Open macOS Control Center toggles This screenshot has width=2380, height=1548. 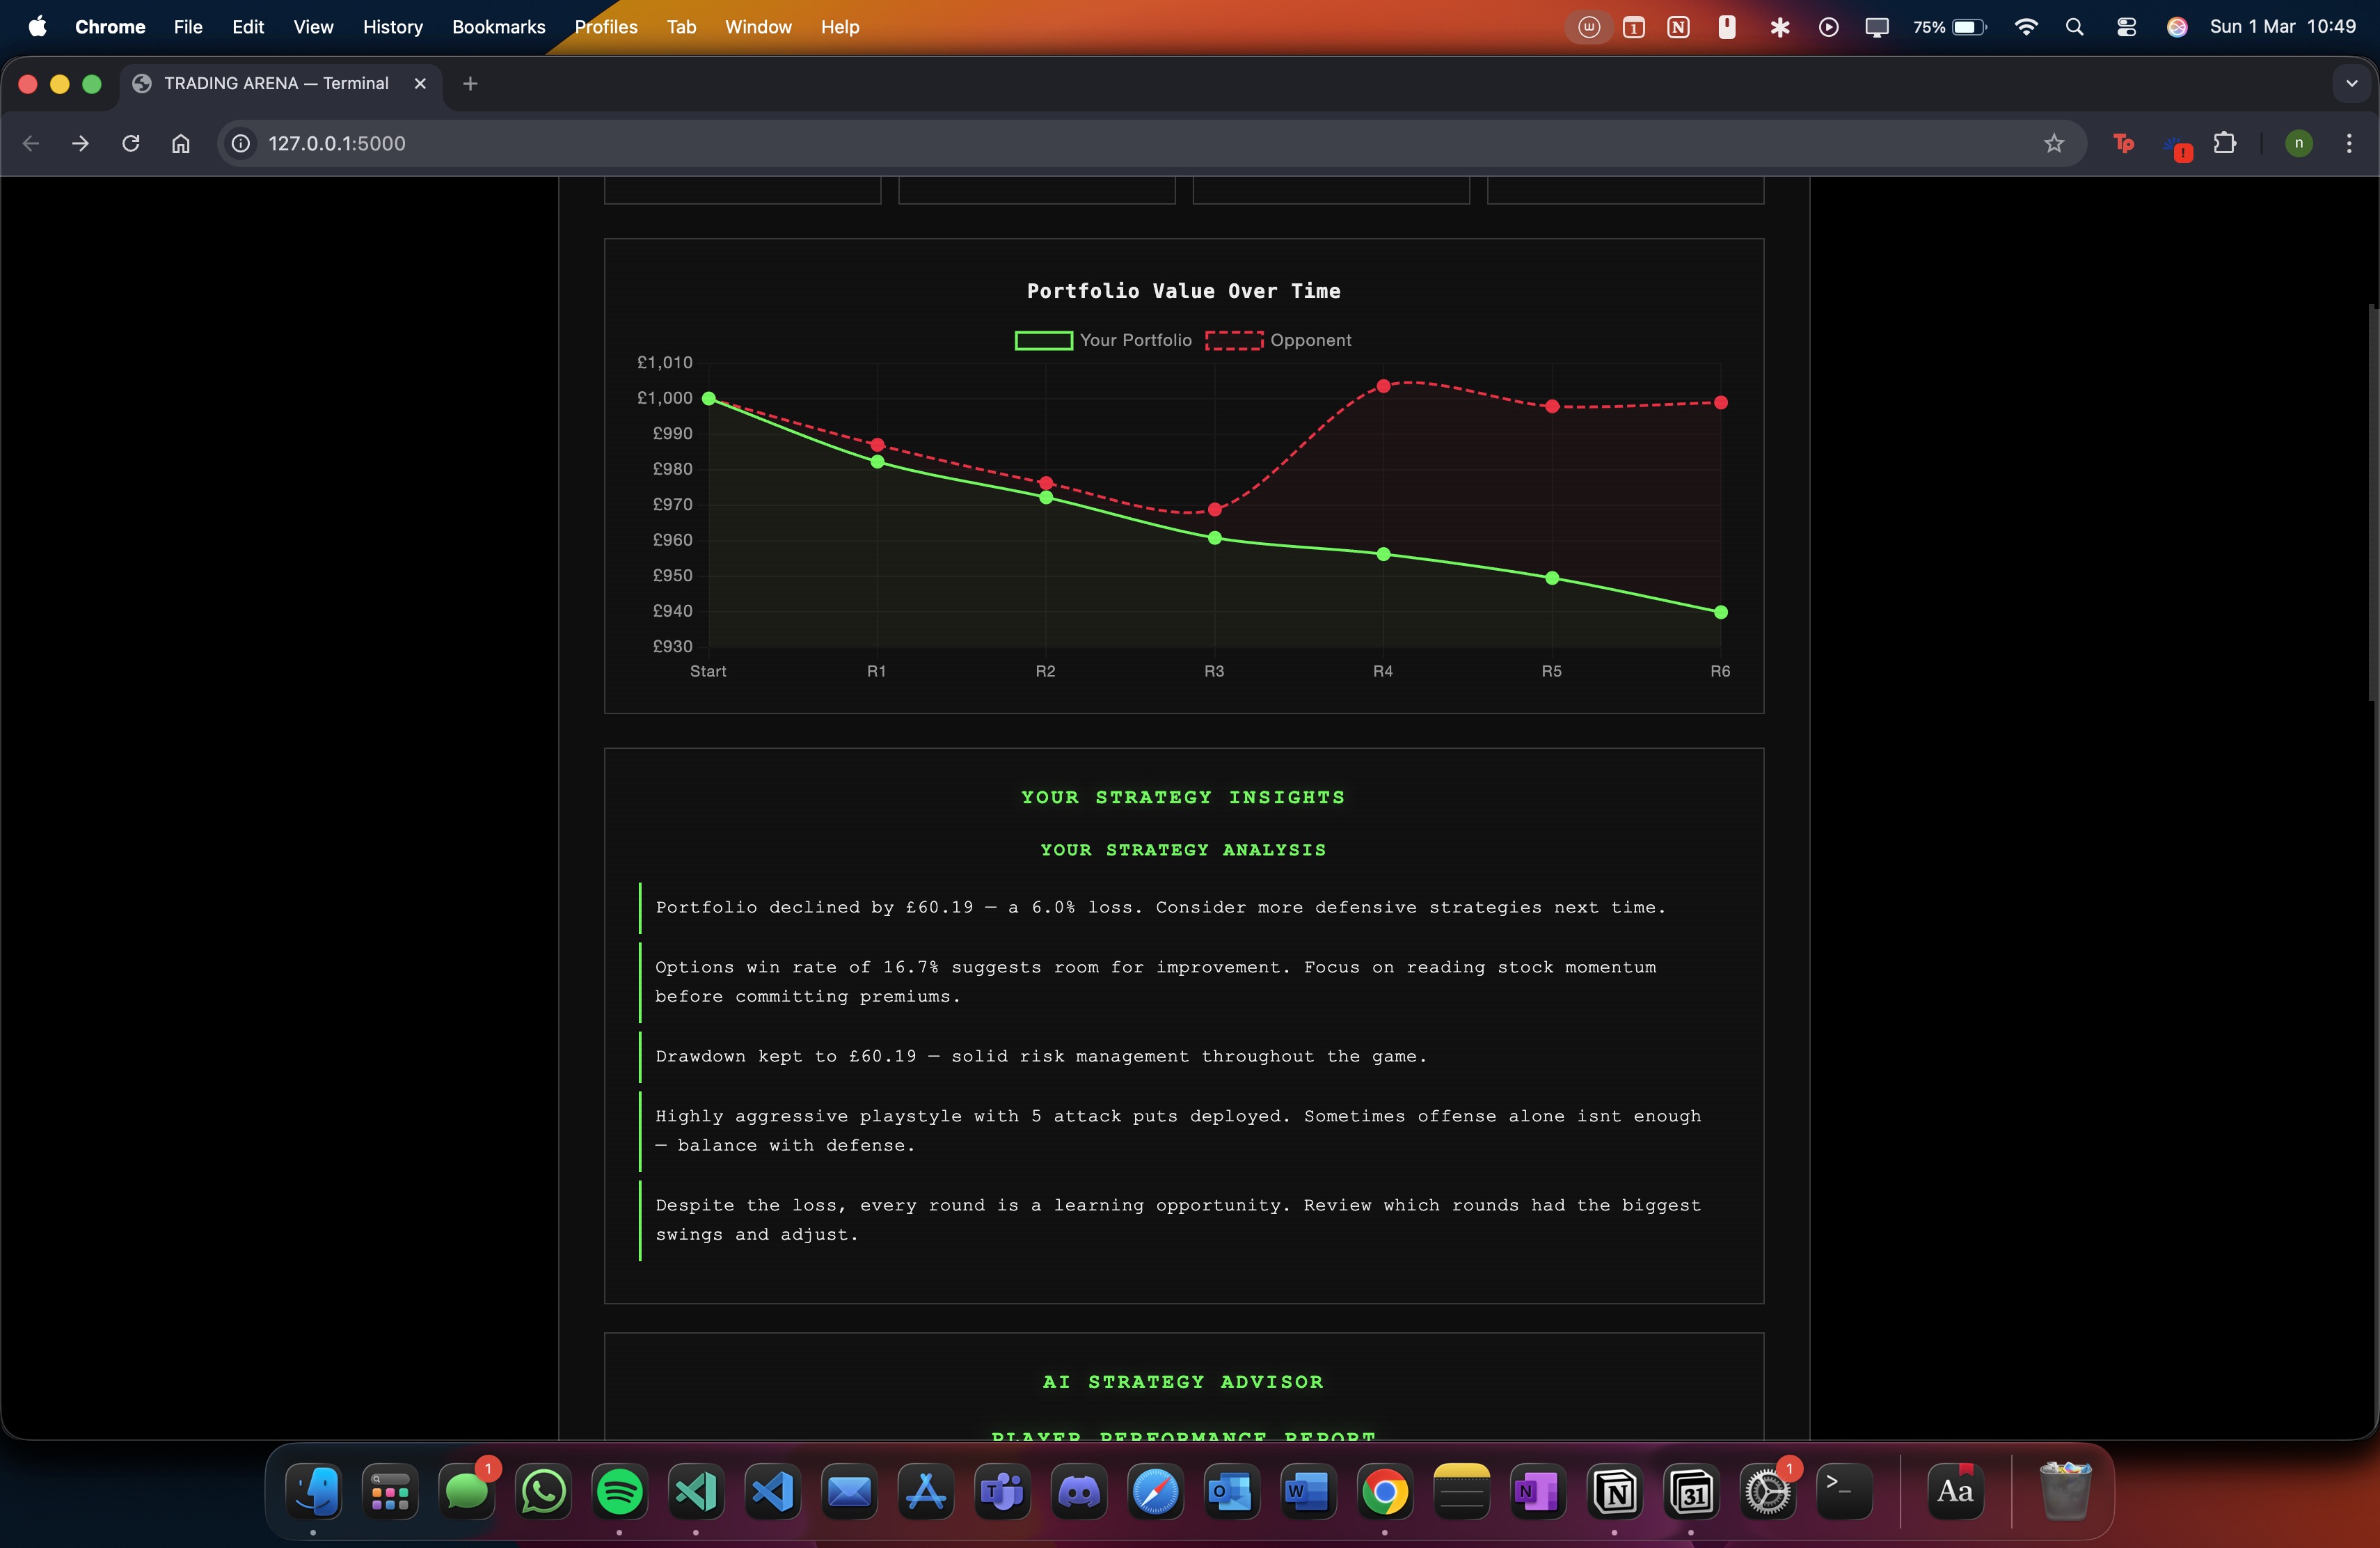(x=2126, y=27)
